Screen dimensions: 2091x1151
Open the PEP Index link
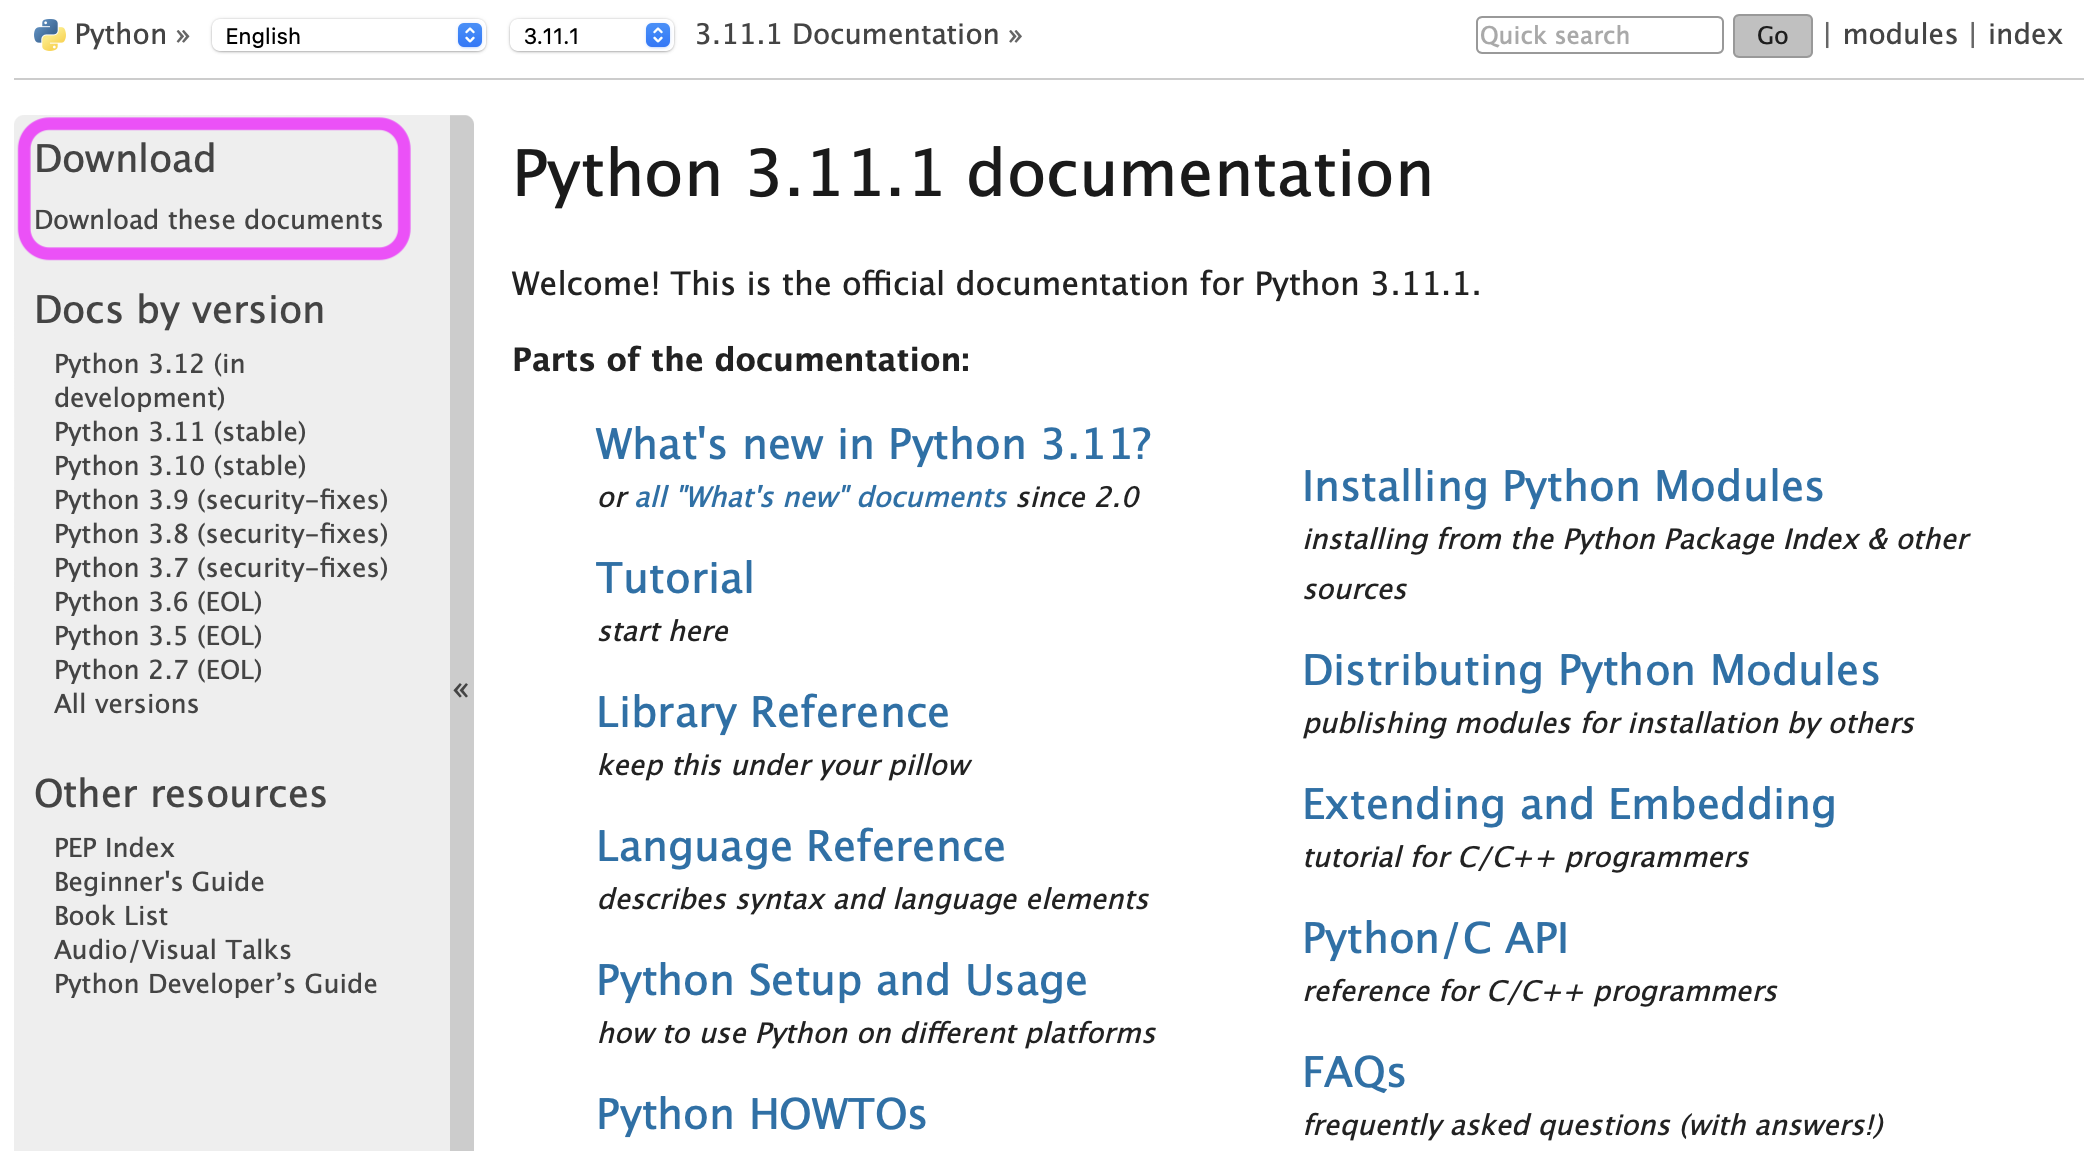114,848
